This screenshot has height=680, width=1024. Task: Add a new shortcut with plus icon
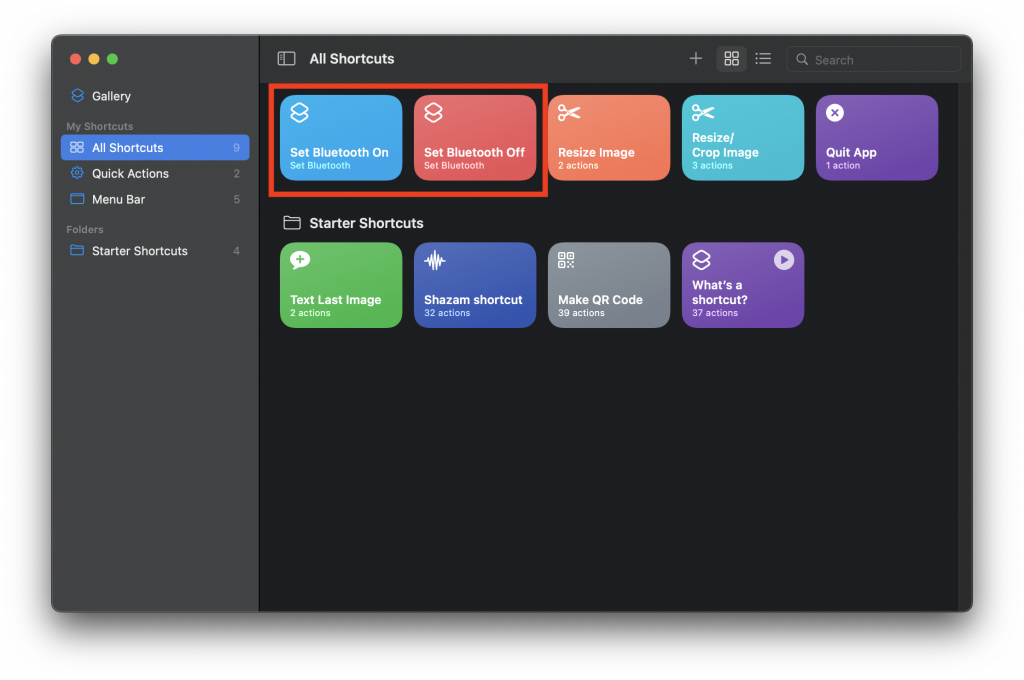[696, 59]
